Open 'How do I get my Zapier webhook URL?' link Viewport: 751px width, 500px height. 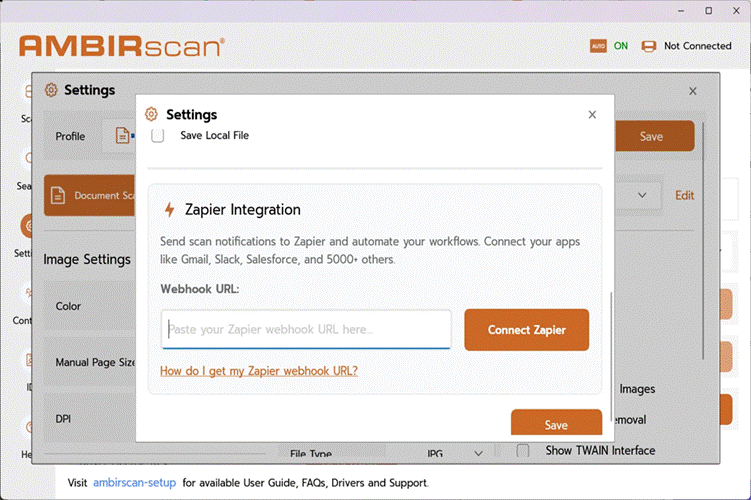pyautogui.click(x=259, y=371)
